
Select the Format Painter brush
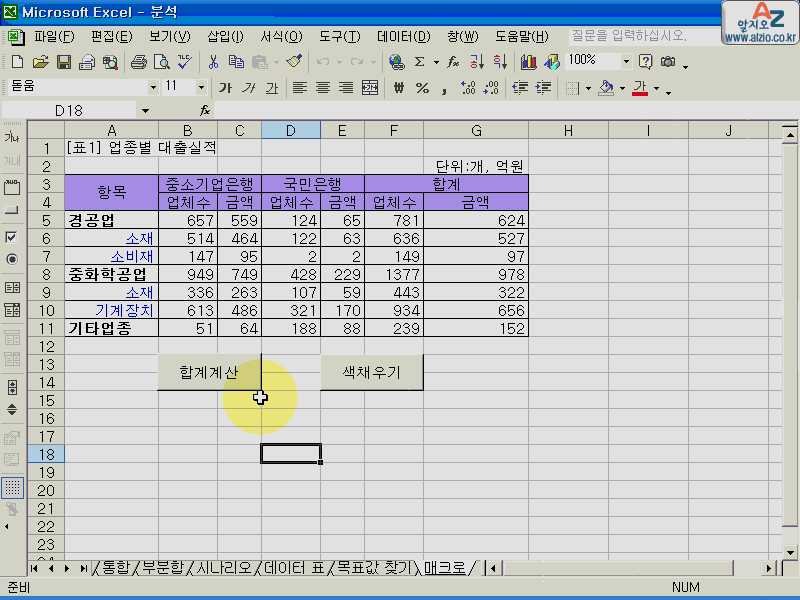(294, 62)
